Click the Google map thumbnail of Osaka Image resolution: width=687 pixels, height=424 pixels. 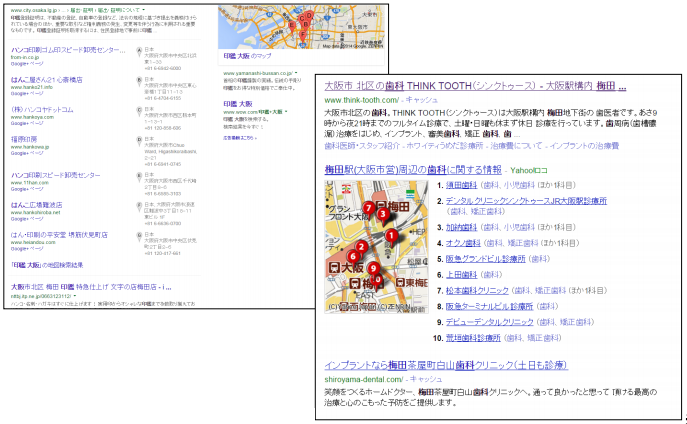pos(301,27)
